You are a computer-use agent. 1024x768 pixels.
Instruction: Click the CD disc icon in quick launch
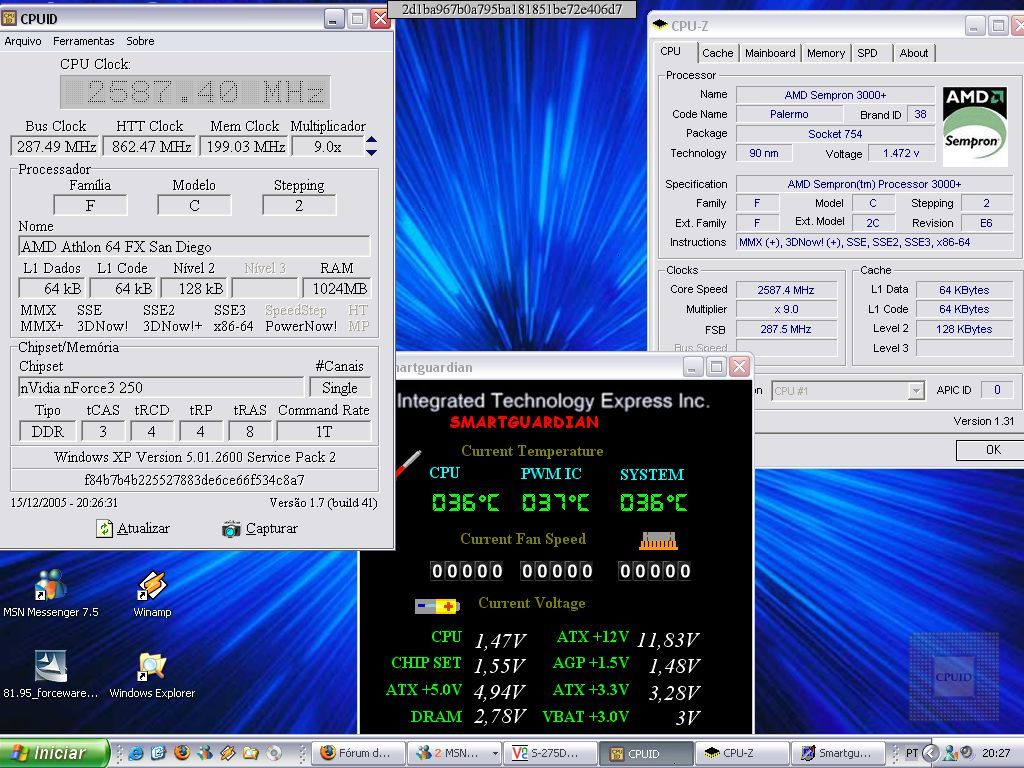pyautogui.click(x=274, y=753)
